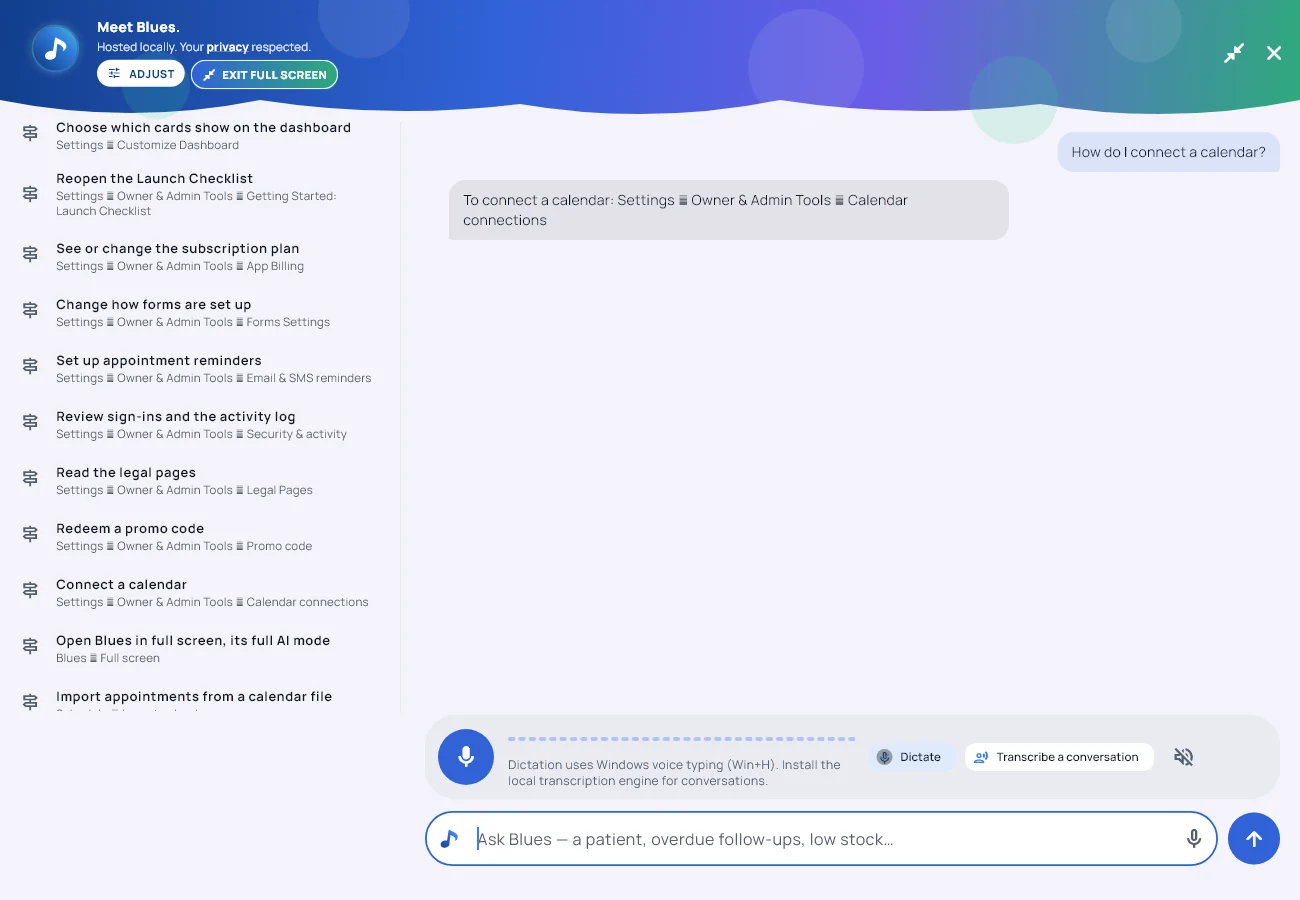Viewport: 1300px width, 900px height.
Task: Click the microphone icon inside the input field
Action: pyautogui.click(x=1194, y=839)
